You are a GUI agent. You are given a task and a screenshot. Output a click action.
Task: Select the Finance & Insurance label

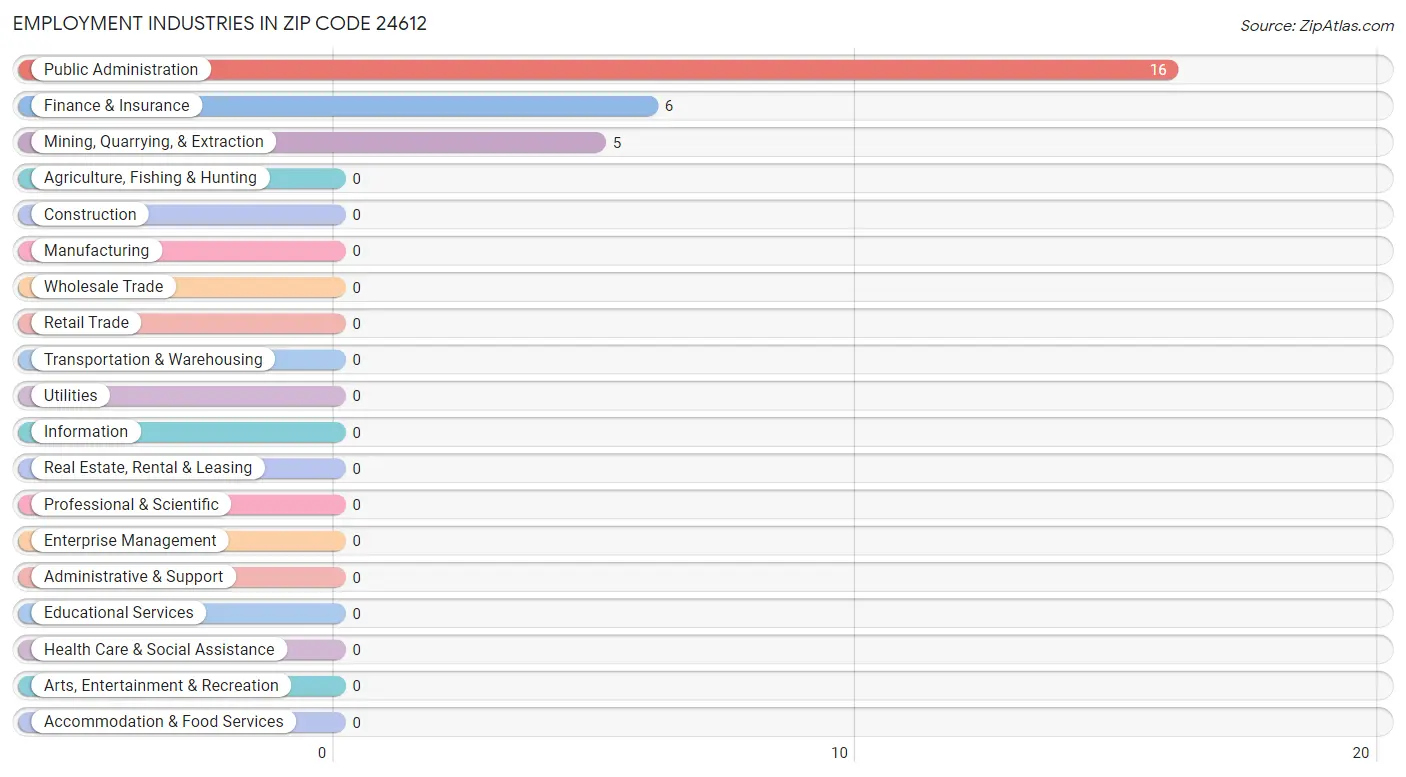pos(116,105)
